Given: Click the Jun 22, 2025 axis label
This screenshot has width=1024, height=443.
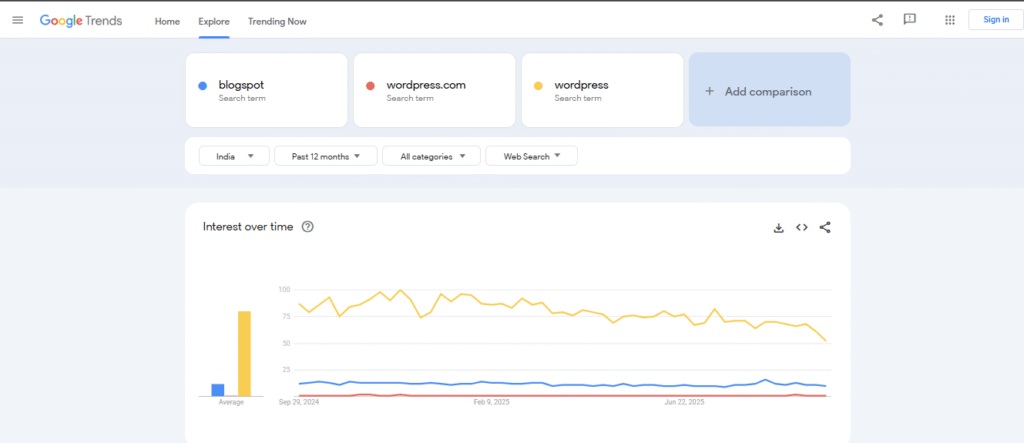Looking at the screenshot, I should pos(684,402).
